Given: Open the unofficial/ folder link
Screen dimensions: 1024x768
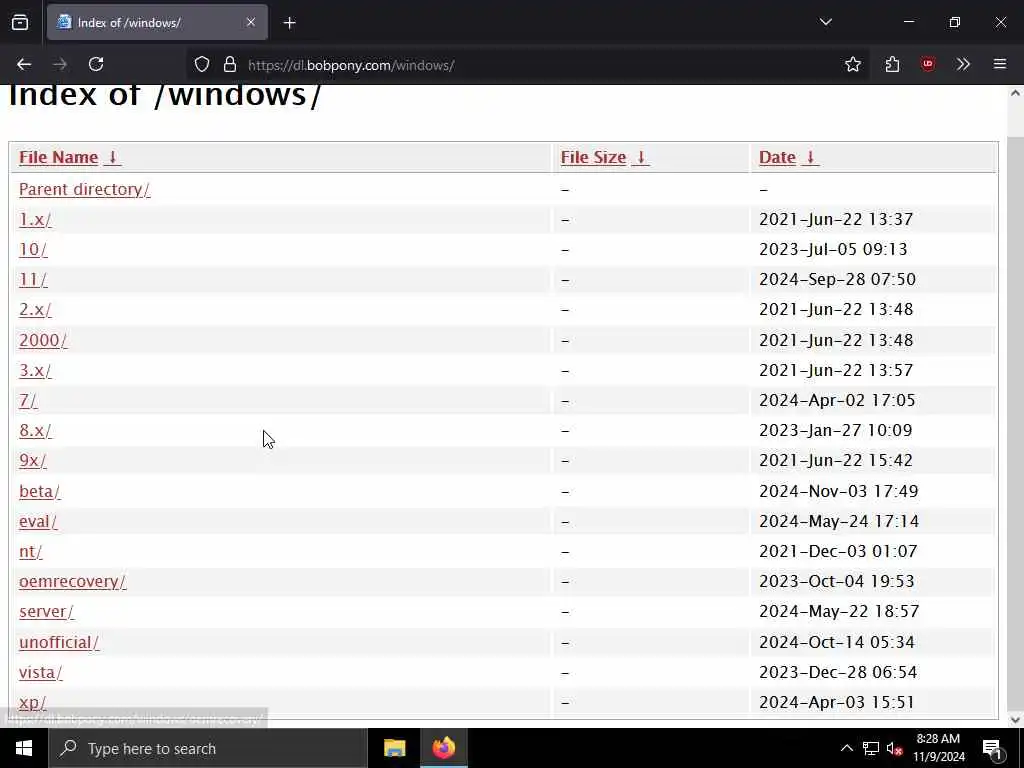Looking at the screenshot, I should point(59,642).
